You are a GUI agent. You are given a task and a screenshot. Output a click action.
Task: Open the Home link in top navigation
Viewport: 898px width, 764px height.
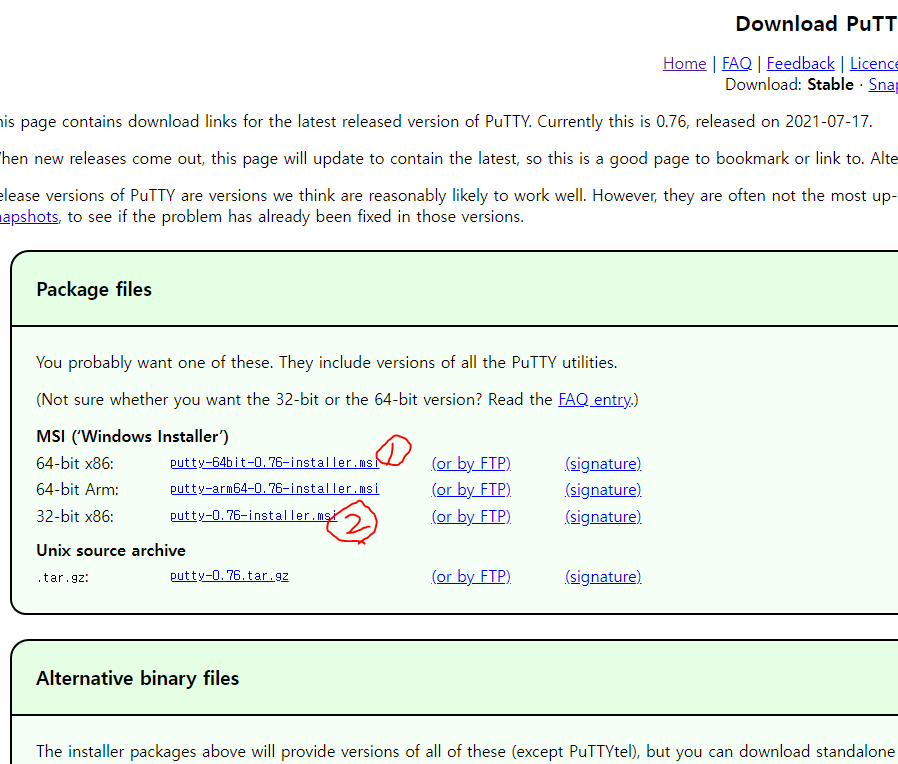684,63
